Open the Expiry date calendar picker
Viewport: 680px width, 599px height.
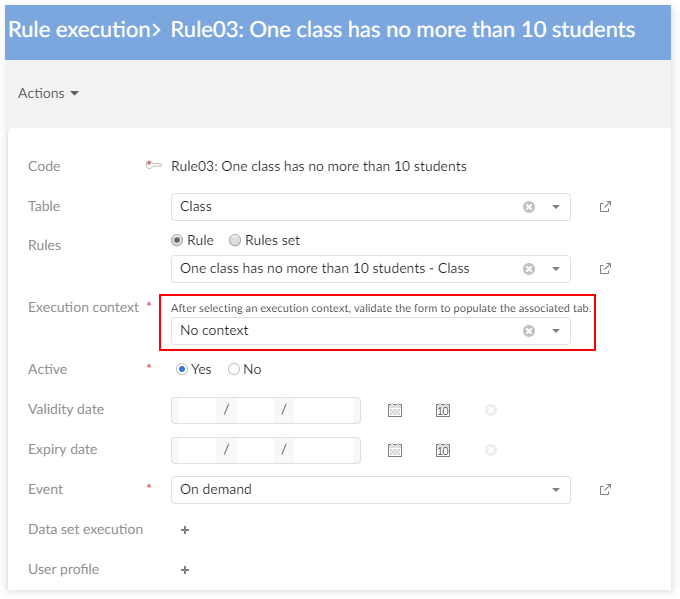395,450
